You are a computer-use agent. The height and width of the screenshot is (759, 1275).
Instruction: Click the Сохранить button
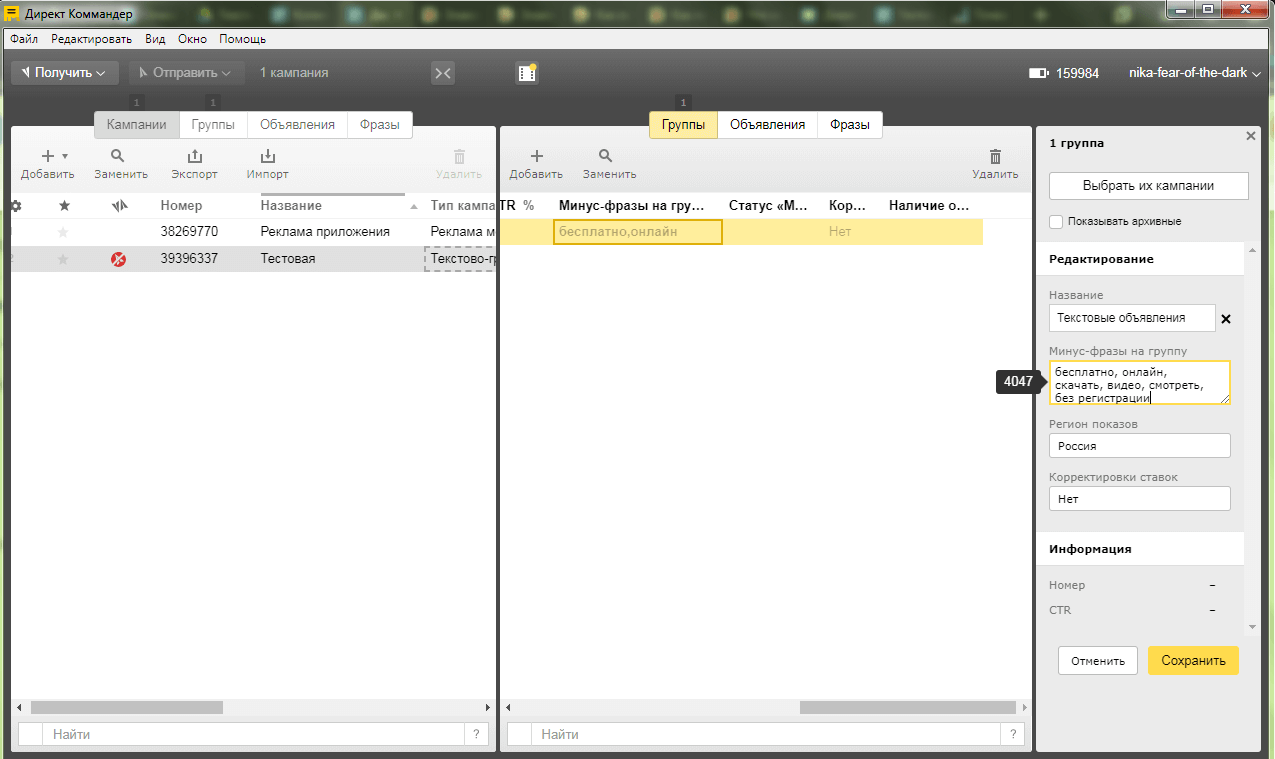coord(1192,660)
